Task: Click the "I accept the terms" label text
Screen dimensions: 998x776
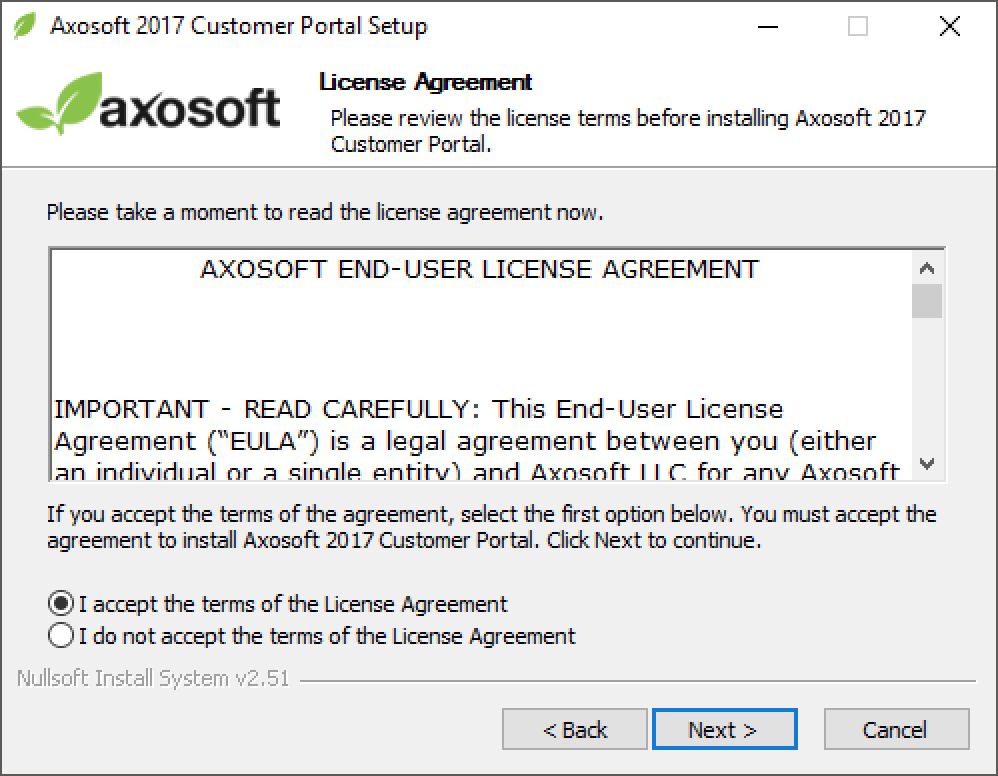Action: (x=293, y=603)
